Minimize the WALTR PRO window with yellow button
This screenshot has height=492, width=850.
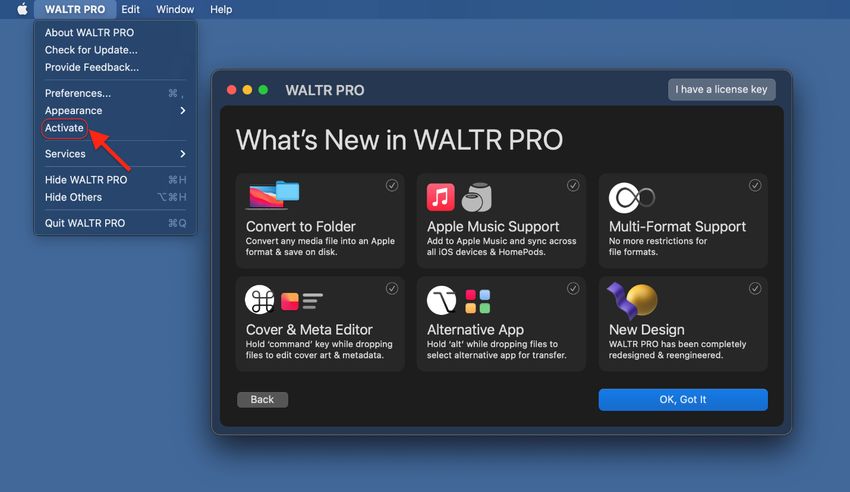click(x=247, y=90)
